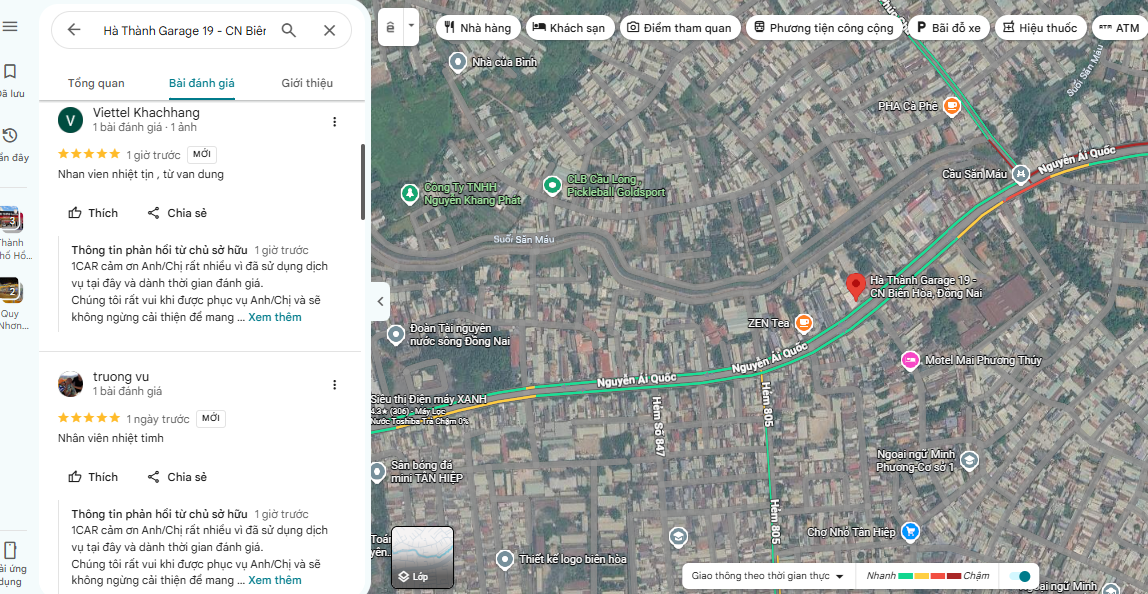
Task: Filter by Phương tiện công cộng chip
Action: pyautogui.click(x=824, y=29)
